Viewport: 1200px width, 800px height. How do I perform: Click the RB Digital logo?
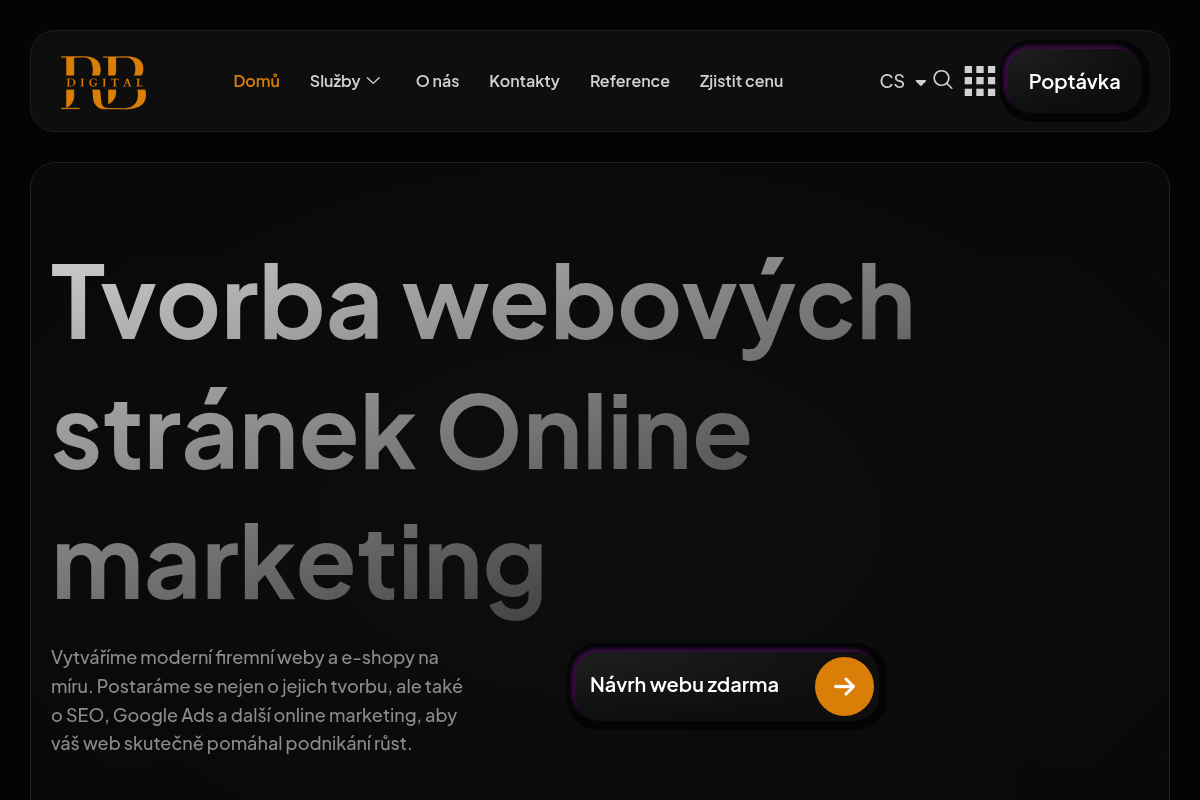(x=104, y=81)
